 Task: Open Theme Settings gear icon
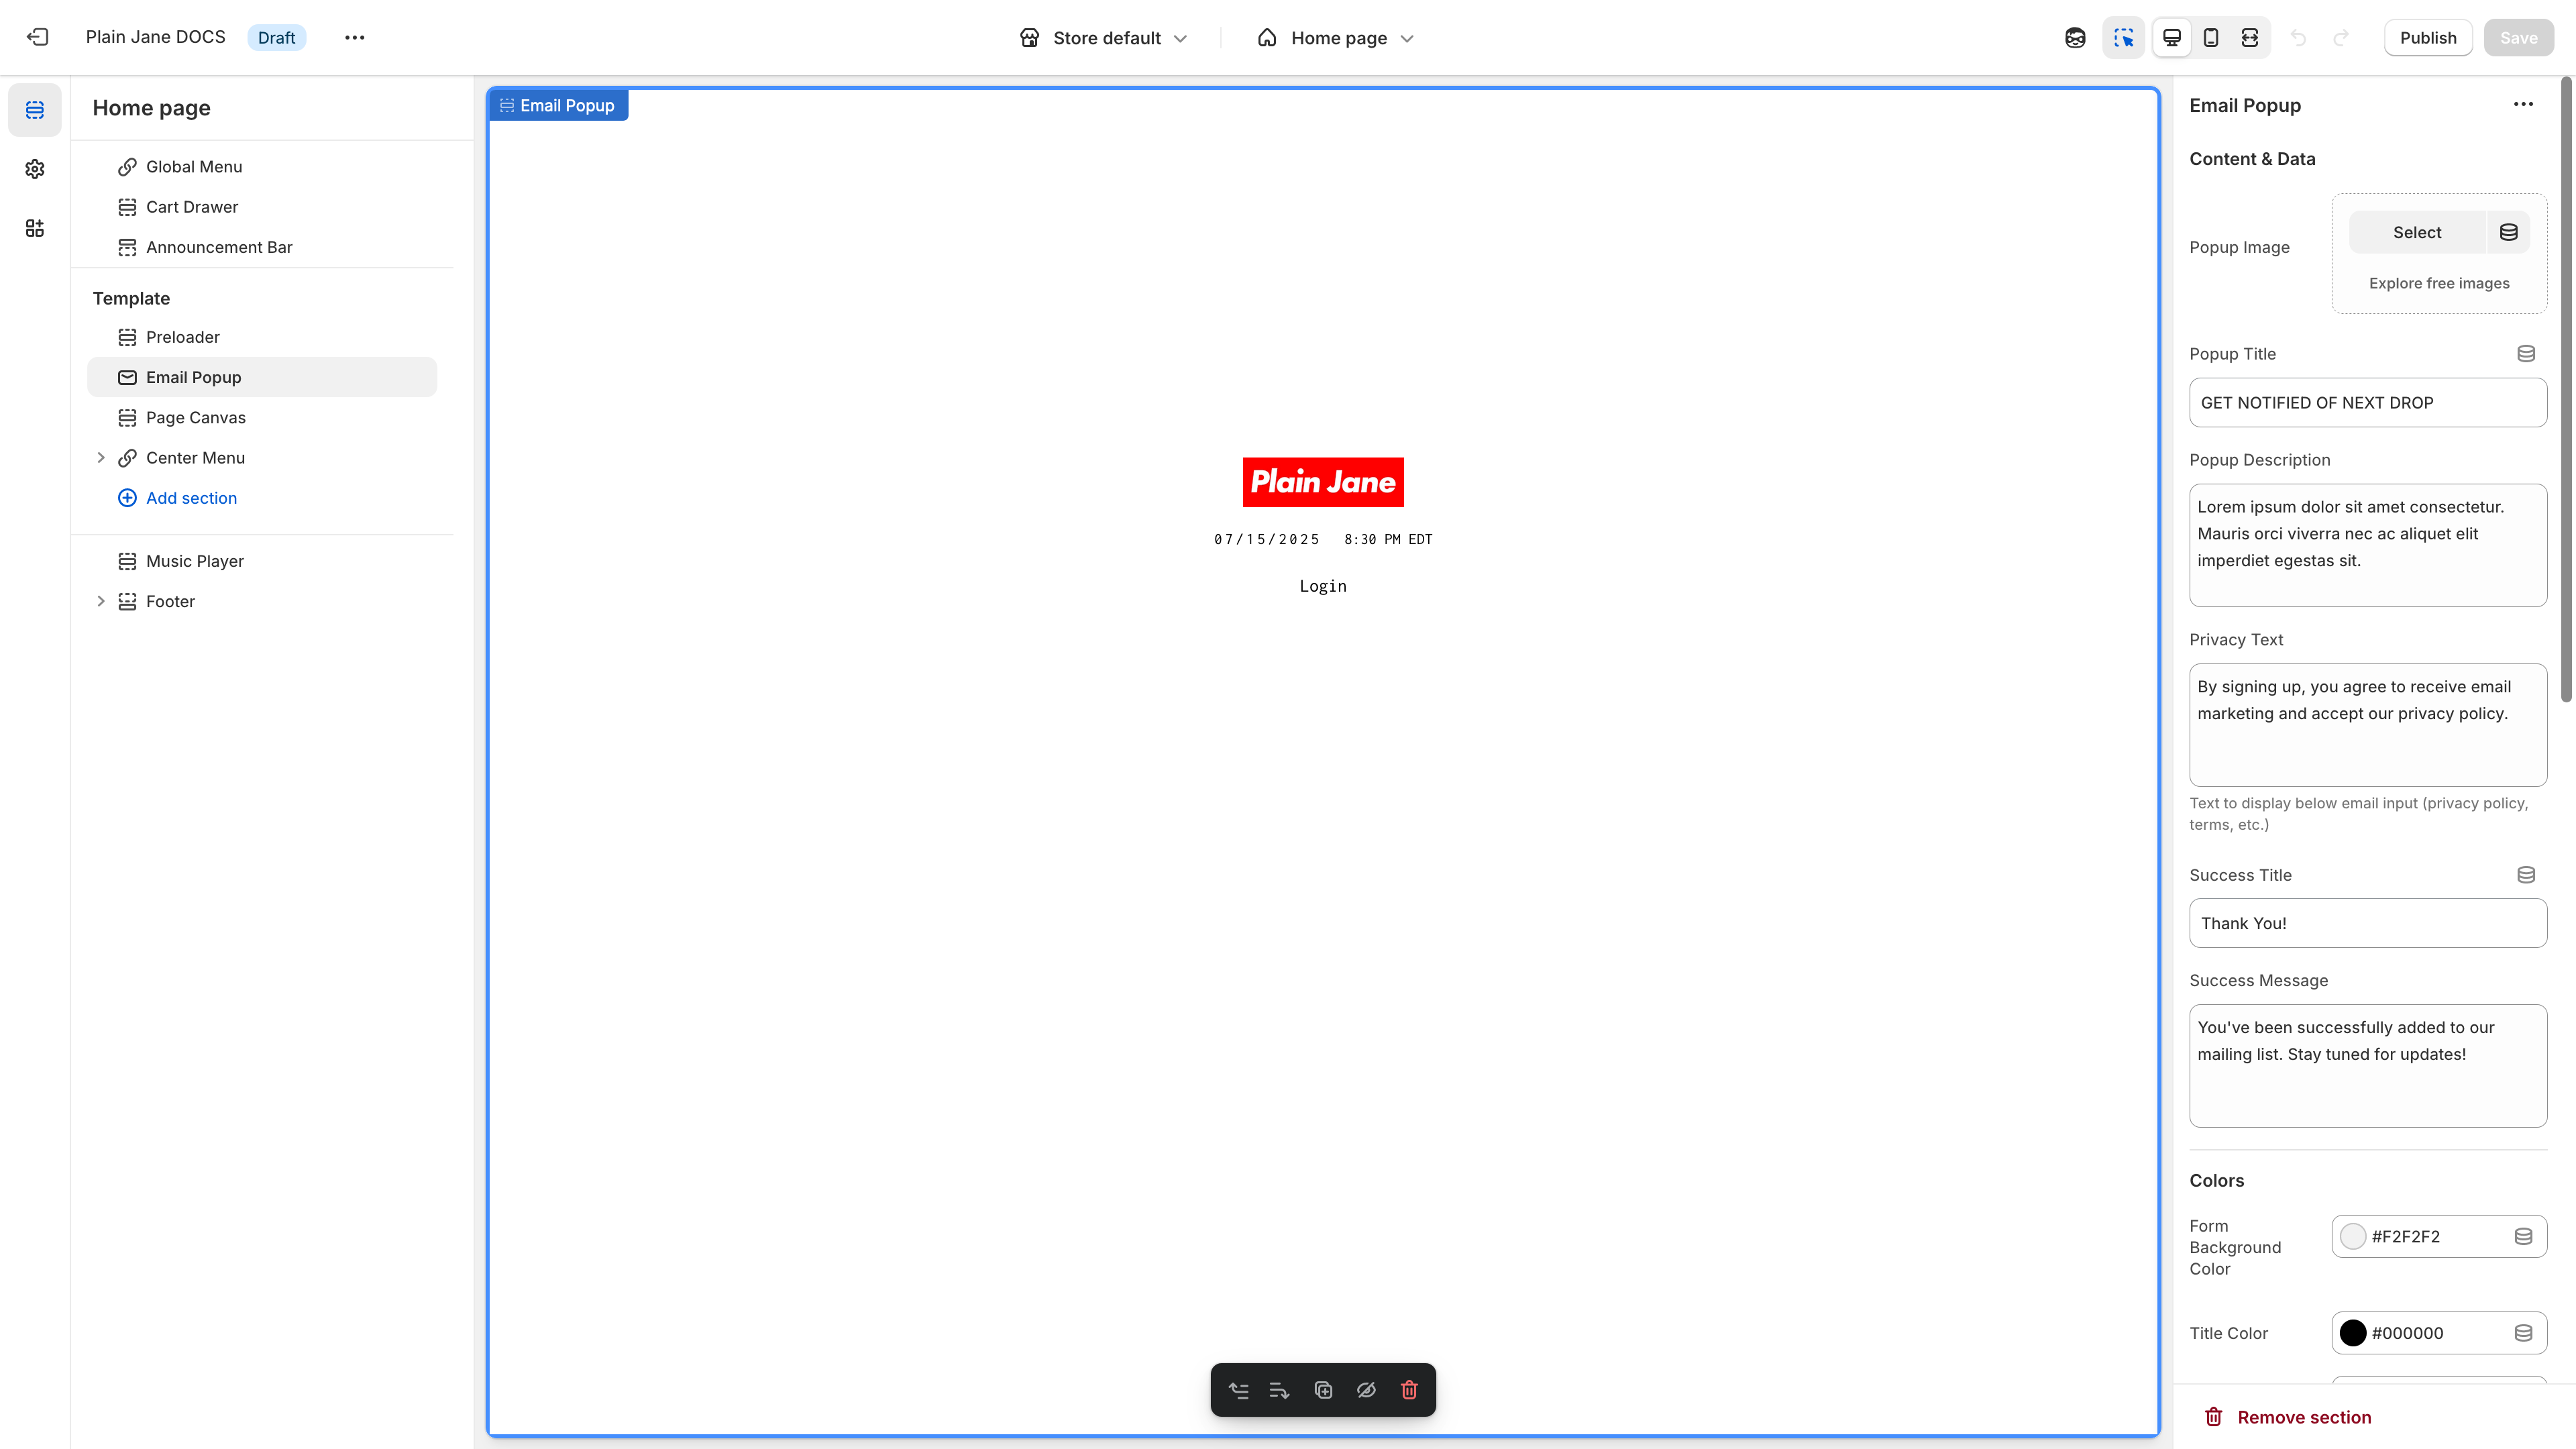35,169
